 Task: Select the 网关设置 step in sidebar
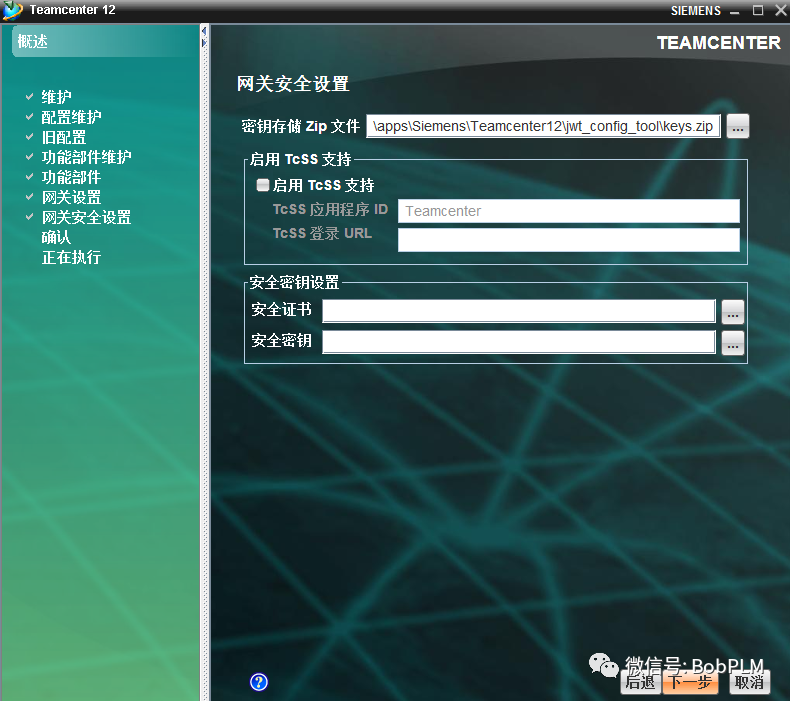(x=71, y=197)
